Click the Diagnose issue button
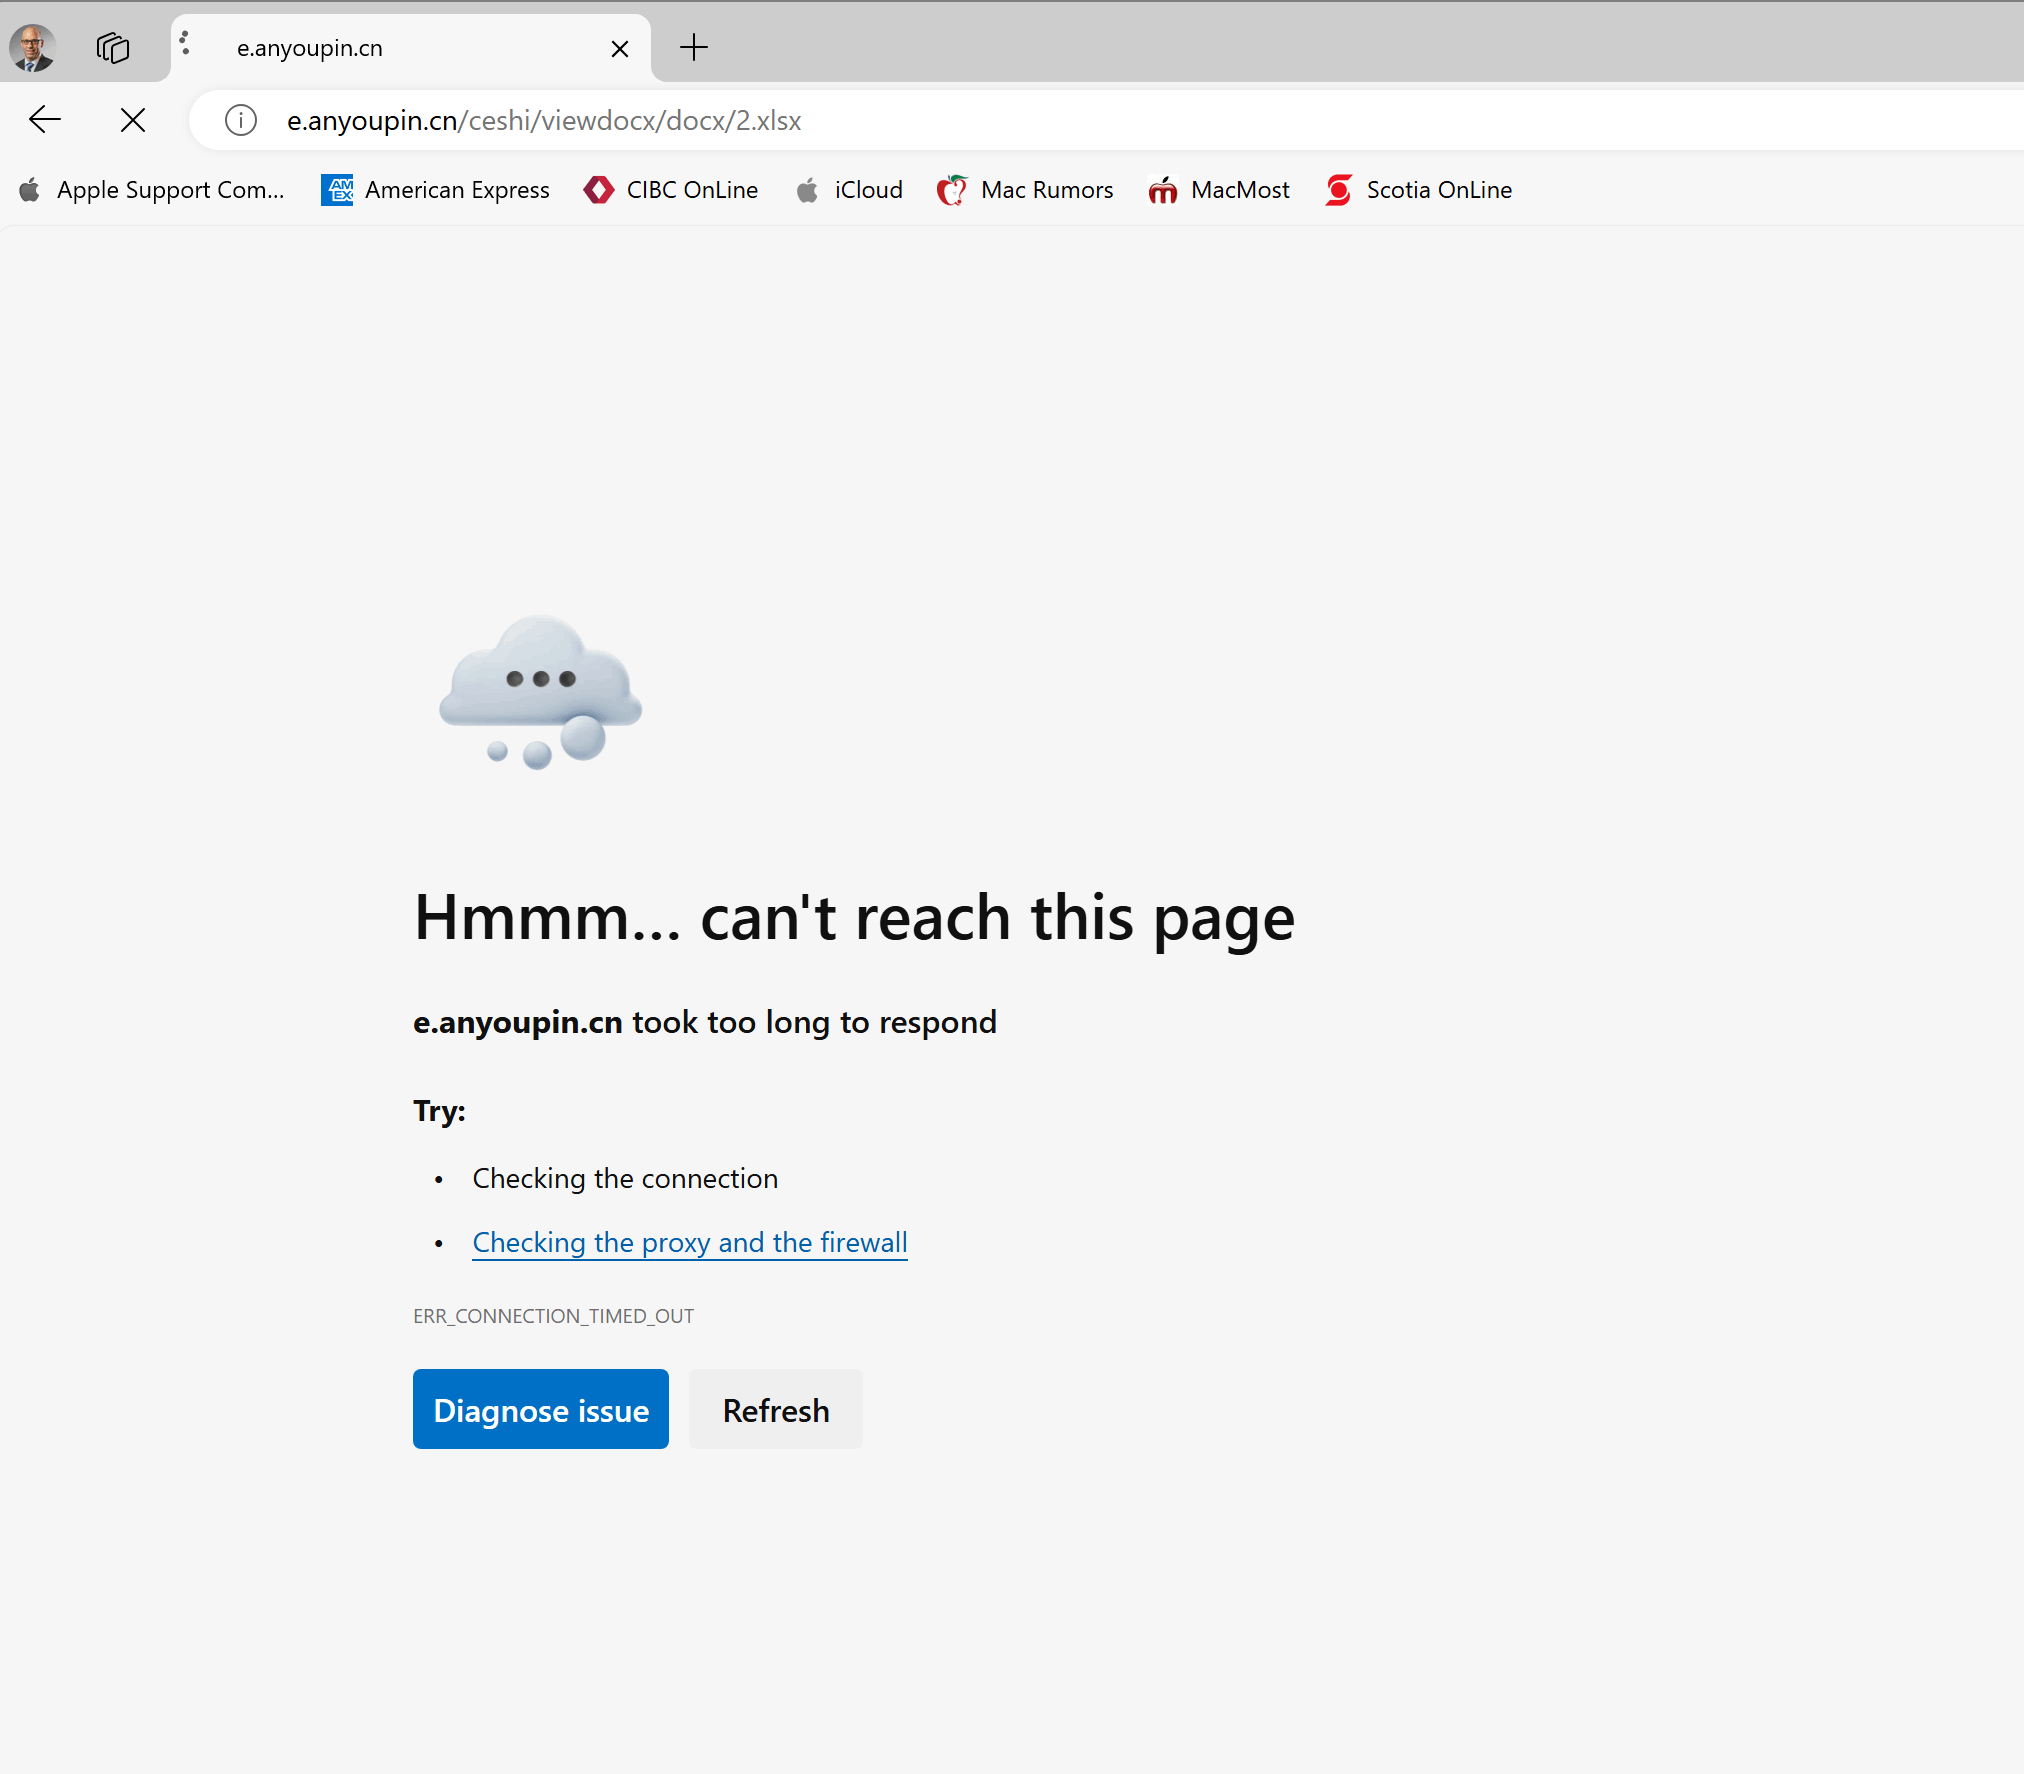2024x1774 pixels. coord(540,1409)
